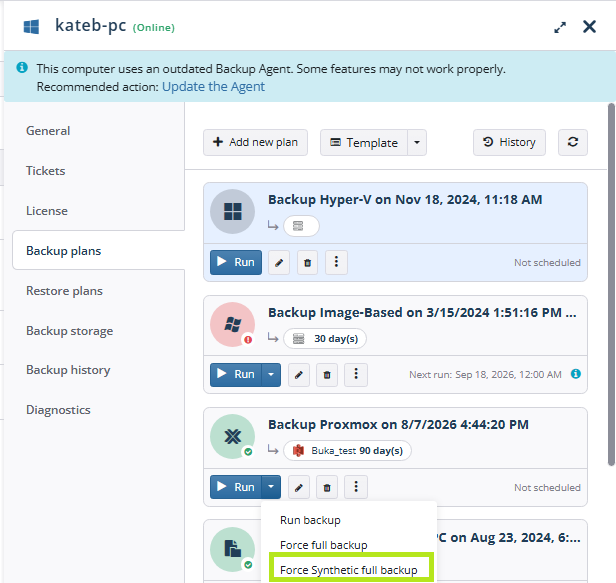Open the three-dot menu for Proxmox plan

point(356,487)
